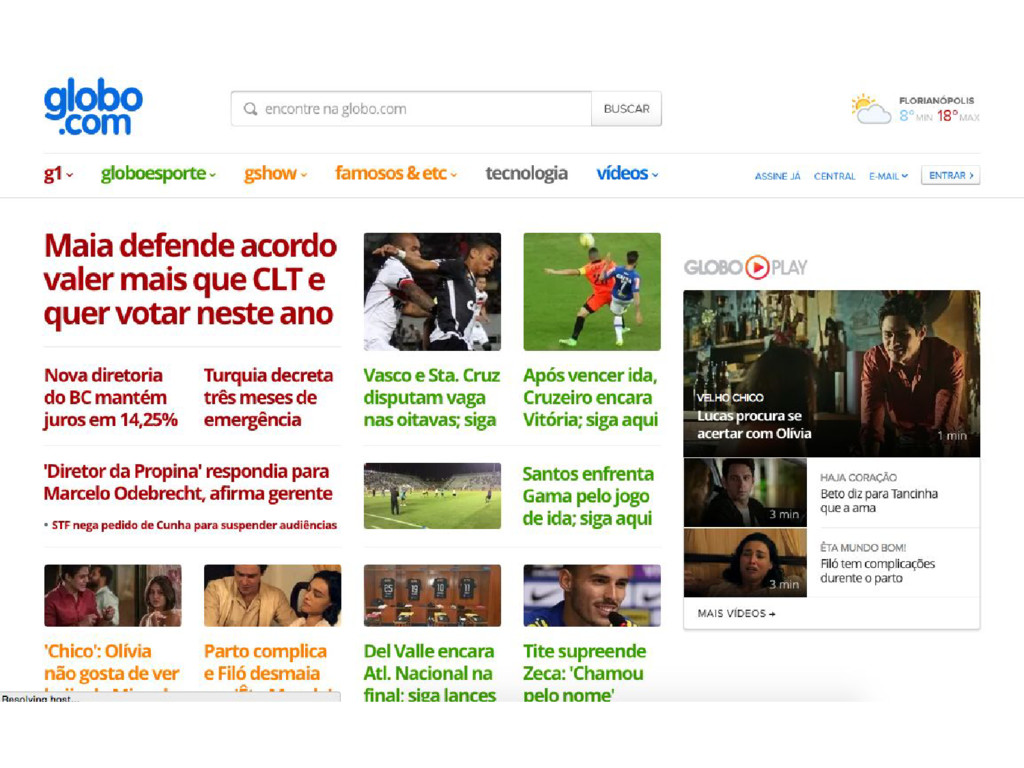The width and height of the screenshot is (1024, 768).
Task: Open 'Nova diretoria do BC mantém juros' story
Action: click(x=111, y=398)
